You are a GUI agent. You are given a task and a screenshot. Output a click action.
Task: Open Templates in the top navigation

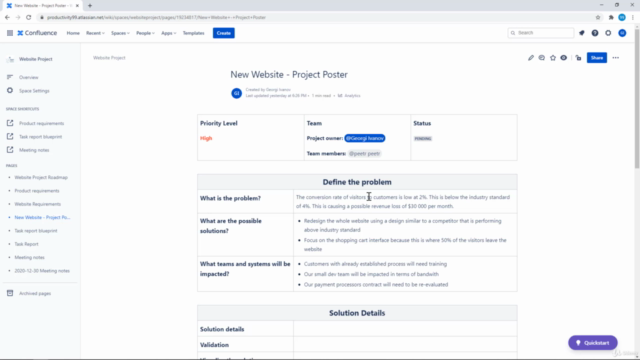click(193, 33)
